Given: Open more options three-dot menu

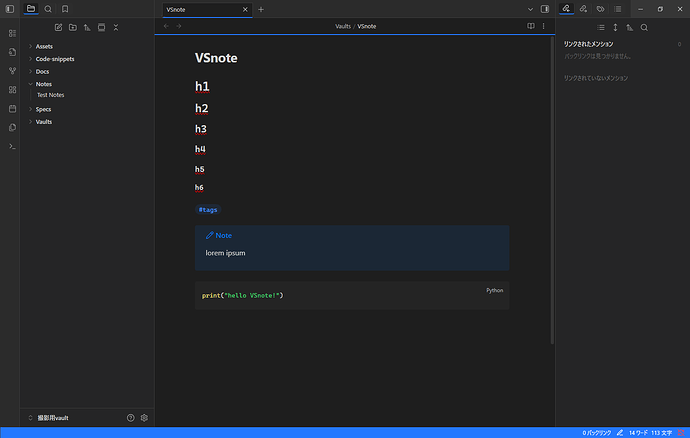Looking at the screenshot, I should [543, 26].
